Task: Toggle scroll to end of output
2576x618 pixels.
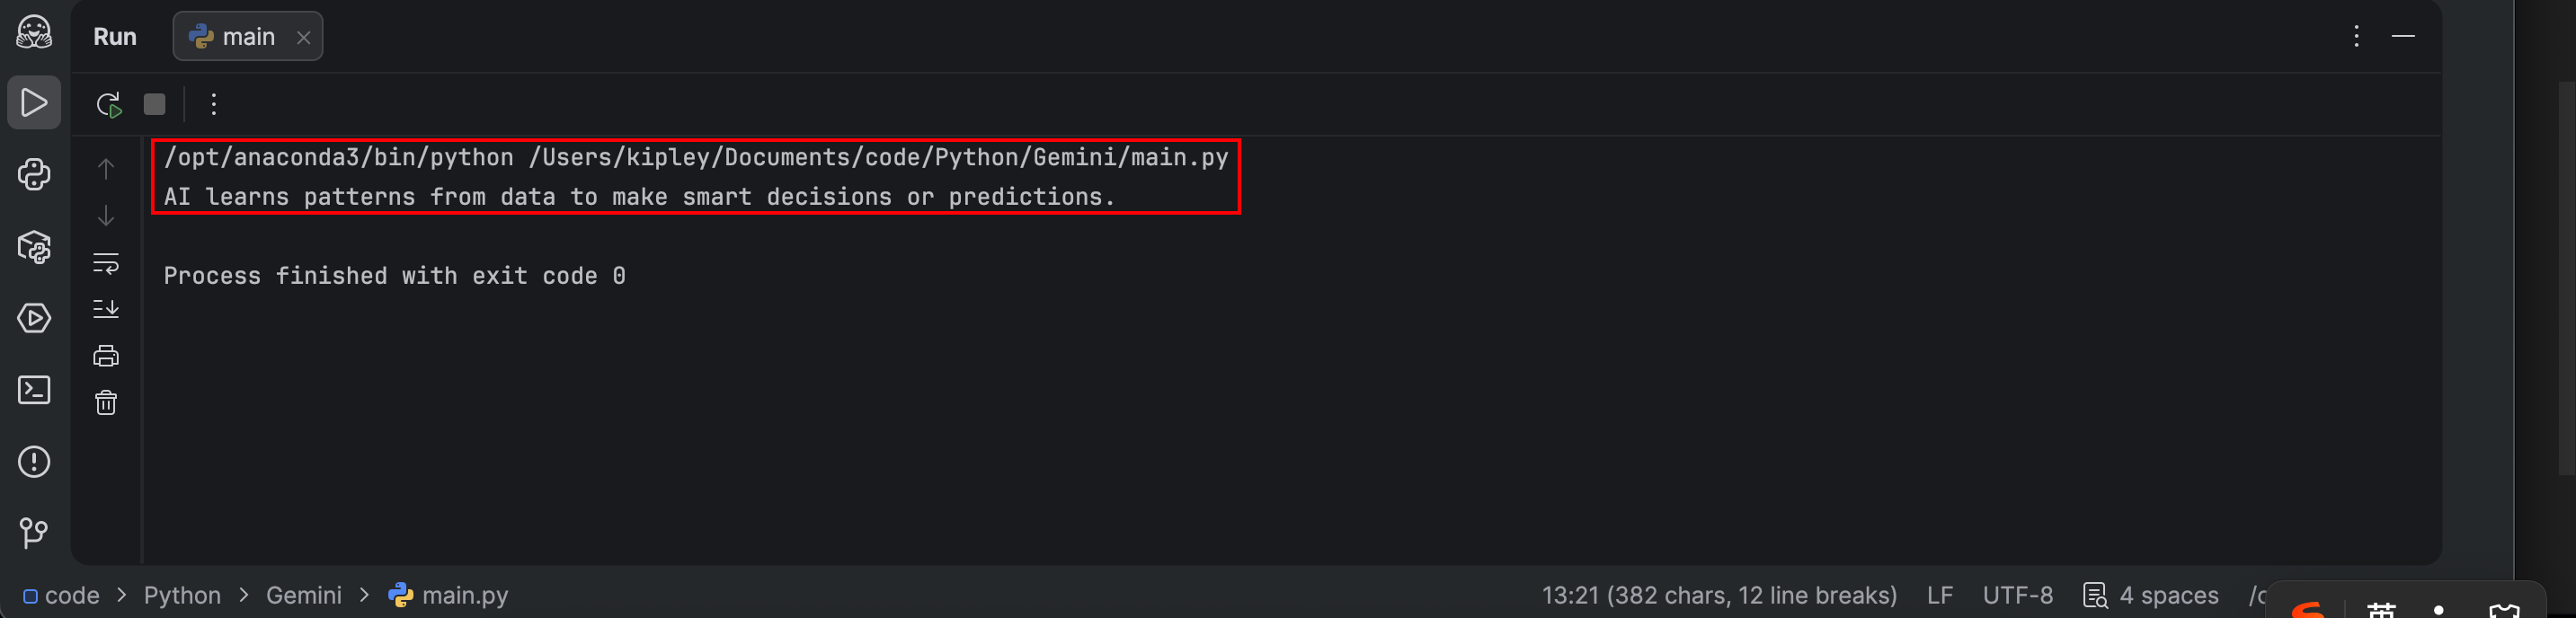Action: tap(106, 309)
